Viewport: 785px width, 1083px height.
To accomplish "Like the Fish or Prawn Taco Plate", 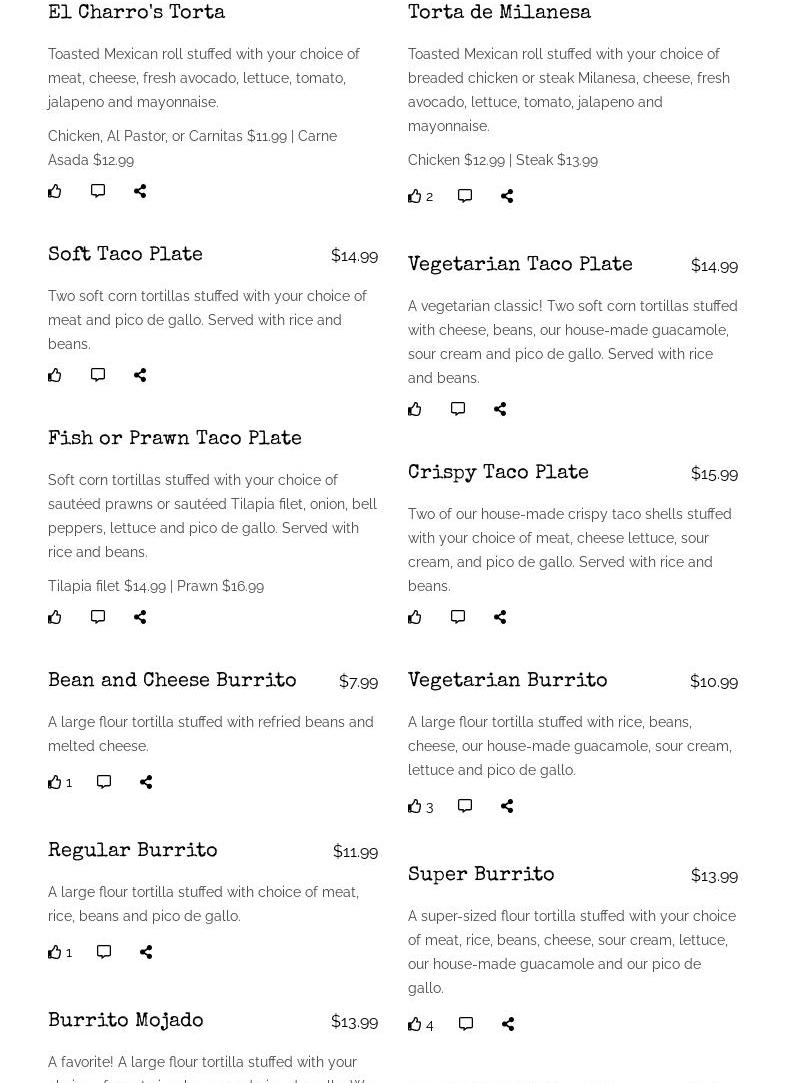I will [55, 617].
